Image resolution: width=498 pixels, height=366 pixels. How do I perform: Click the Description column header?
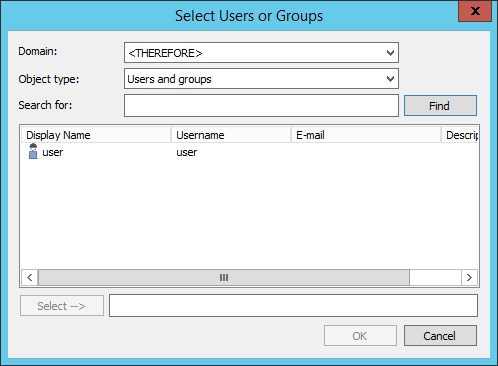click(x=460, y=135)
